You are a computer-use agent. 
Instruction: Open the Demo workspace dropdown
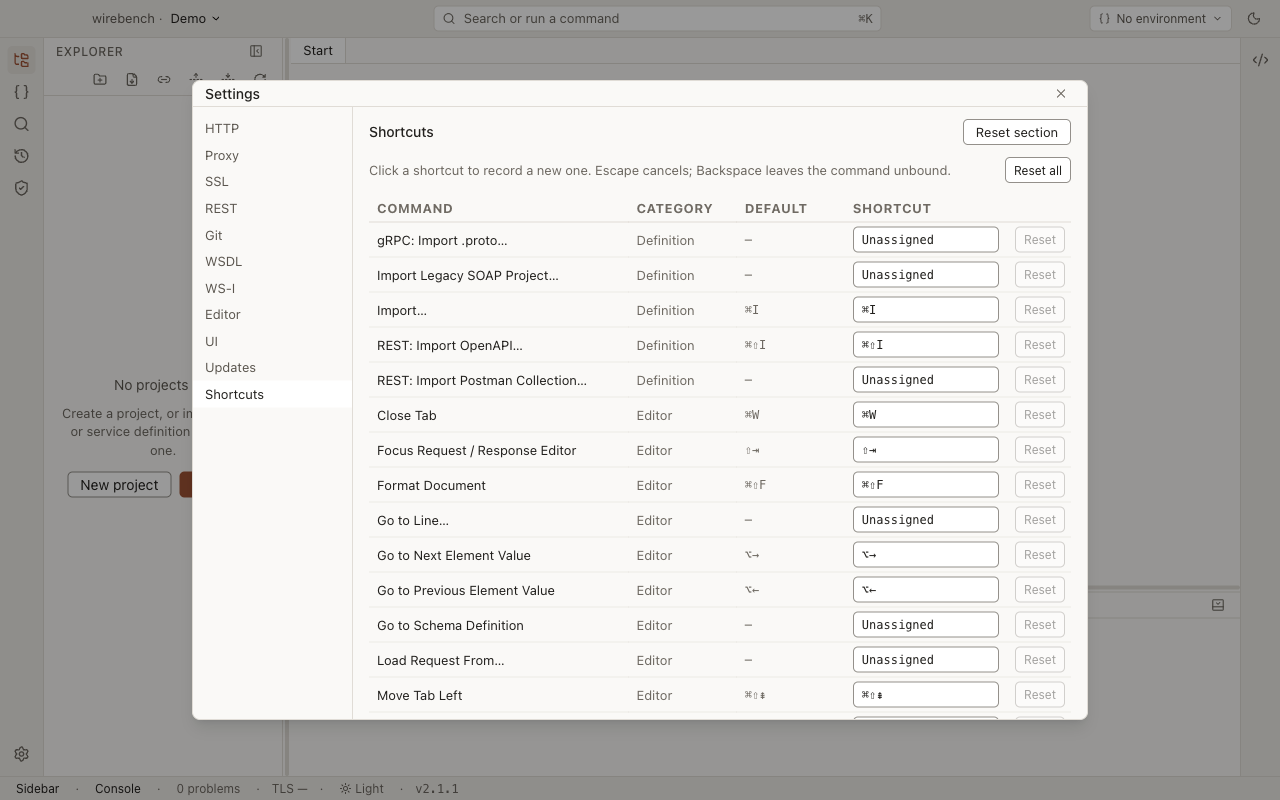pos(195,18)
